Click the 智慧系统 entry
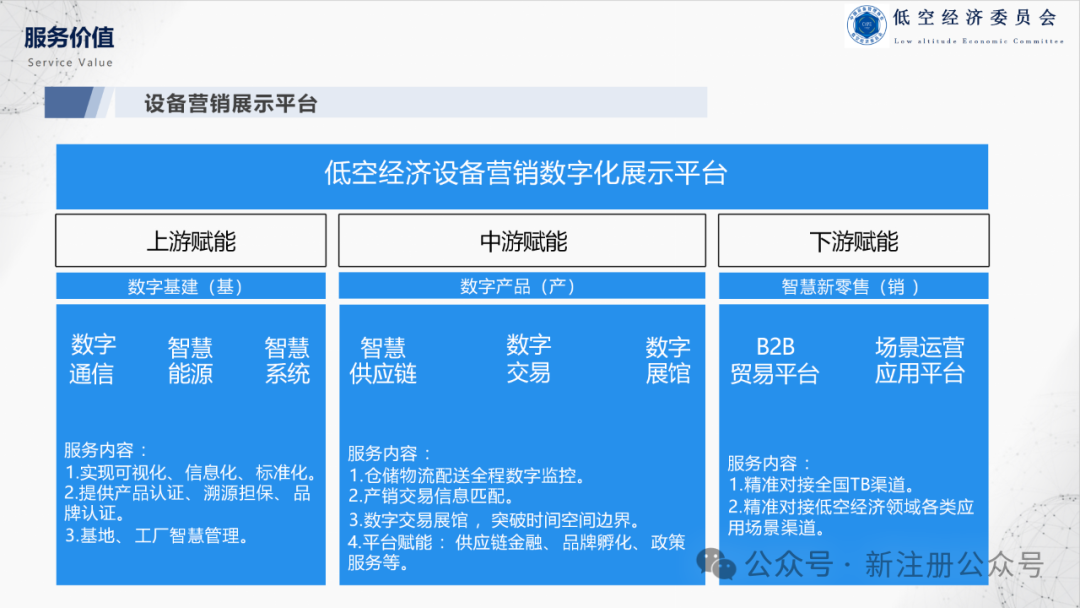 287,361
